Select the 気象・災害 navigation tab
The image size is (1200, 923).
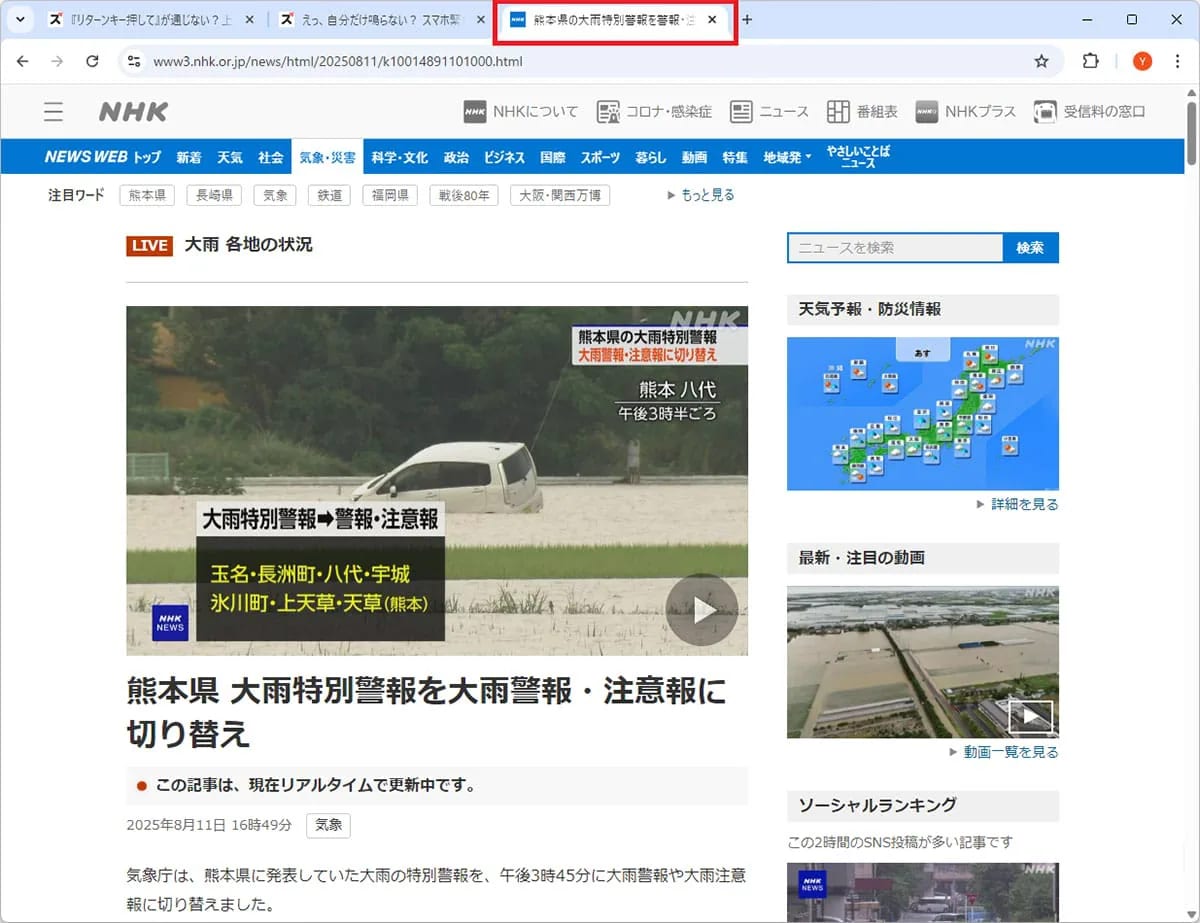click(x=327, y=158)
